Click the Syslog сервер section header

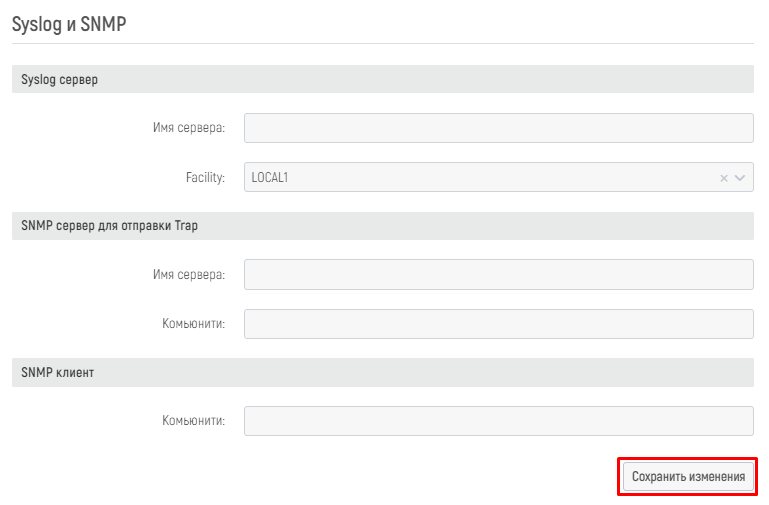tap(60, 80)
